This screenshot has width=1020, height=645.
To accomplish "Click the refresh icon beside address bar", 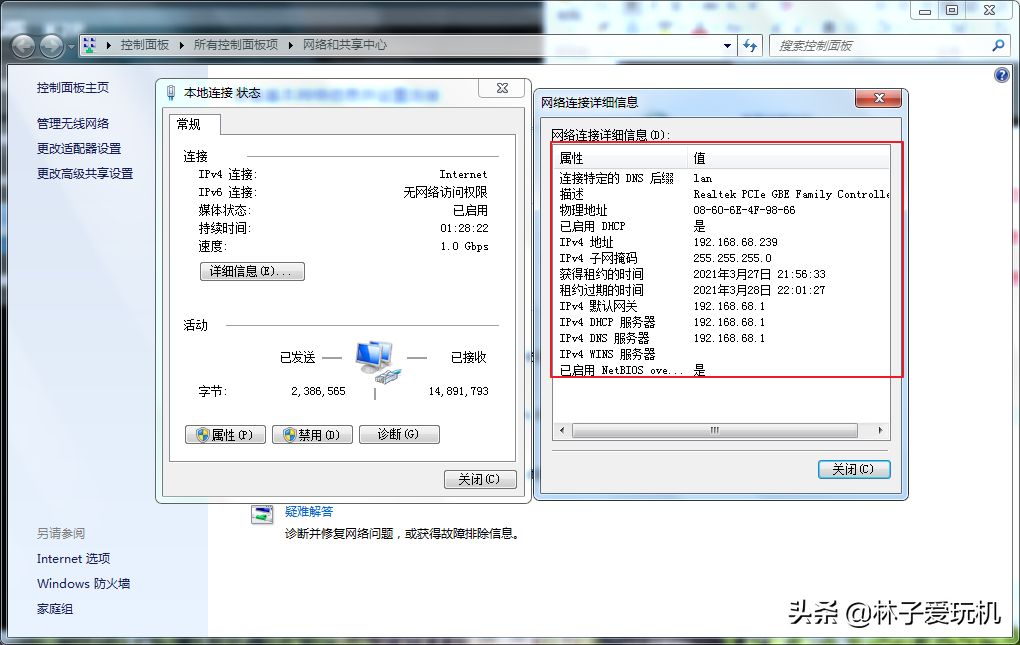I will [750, 45].
